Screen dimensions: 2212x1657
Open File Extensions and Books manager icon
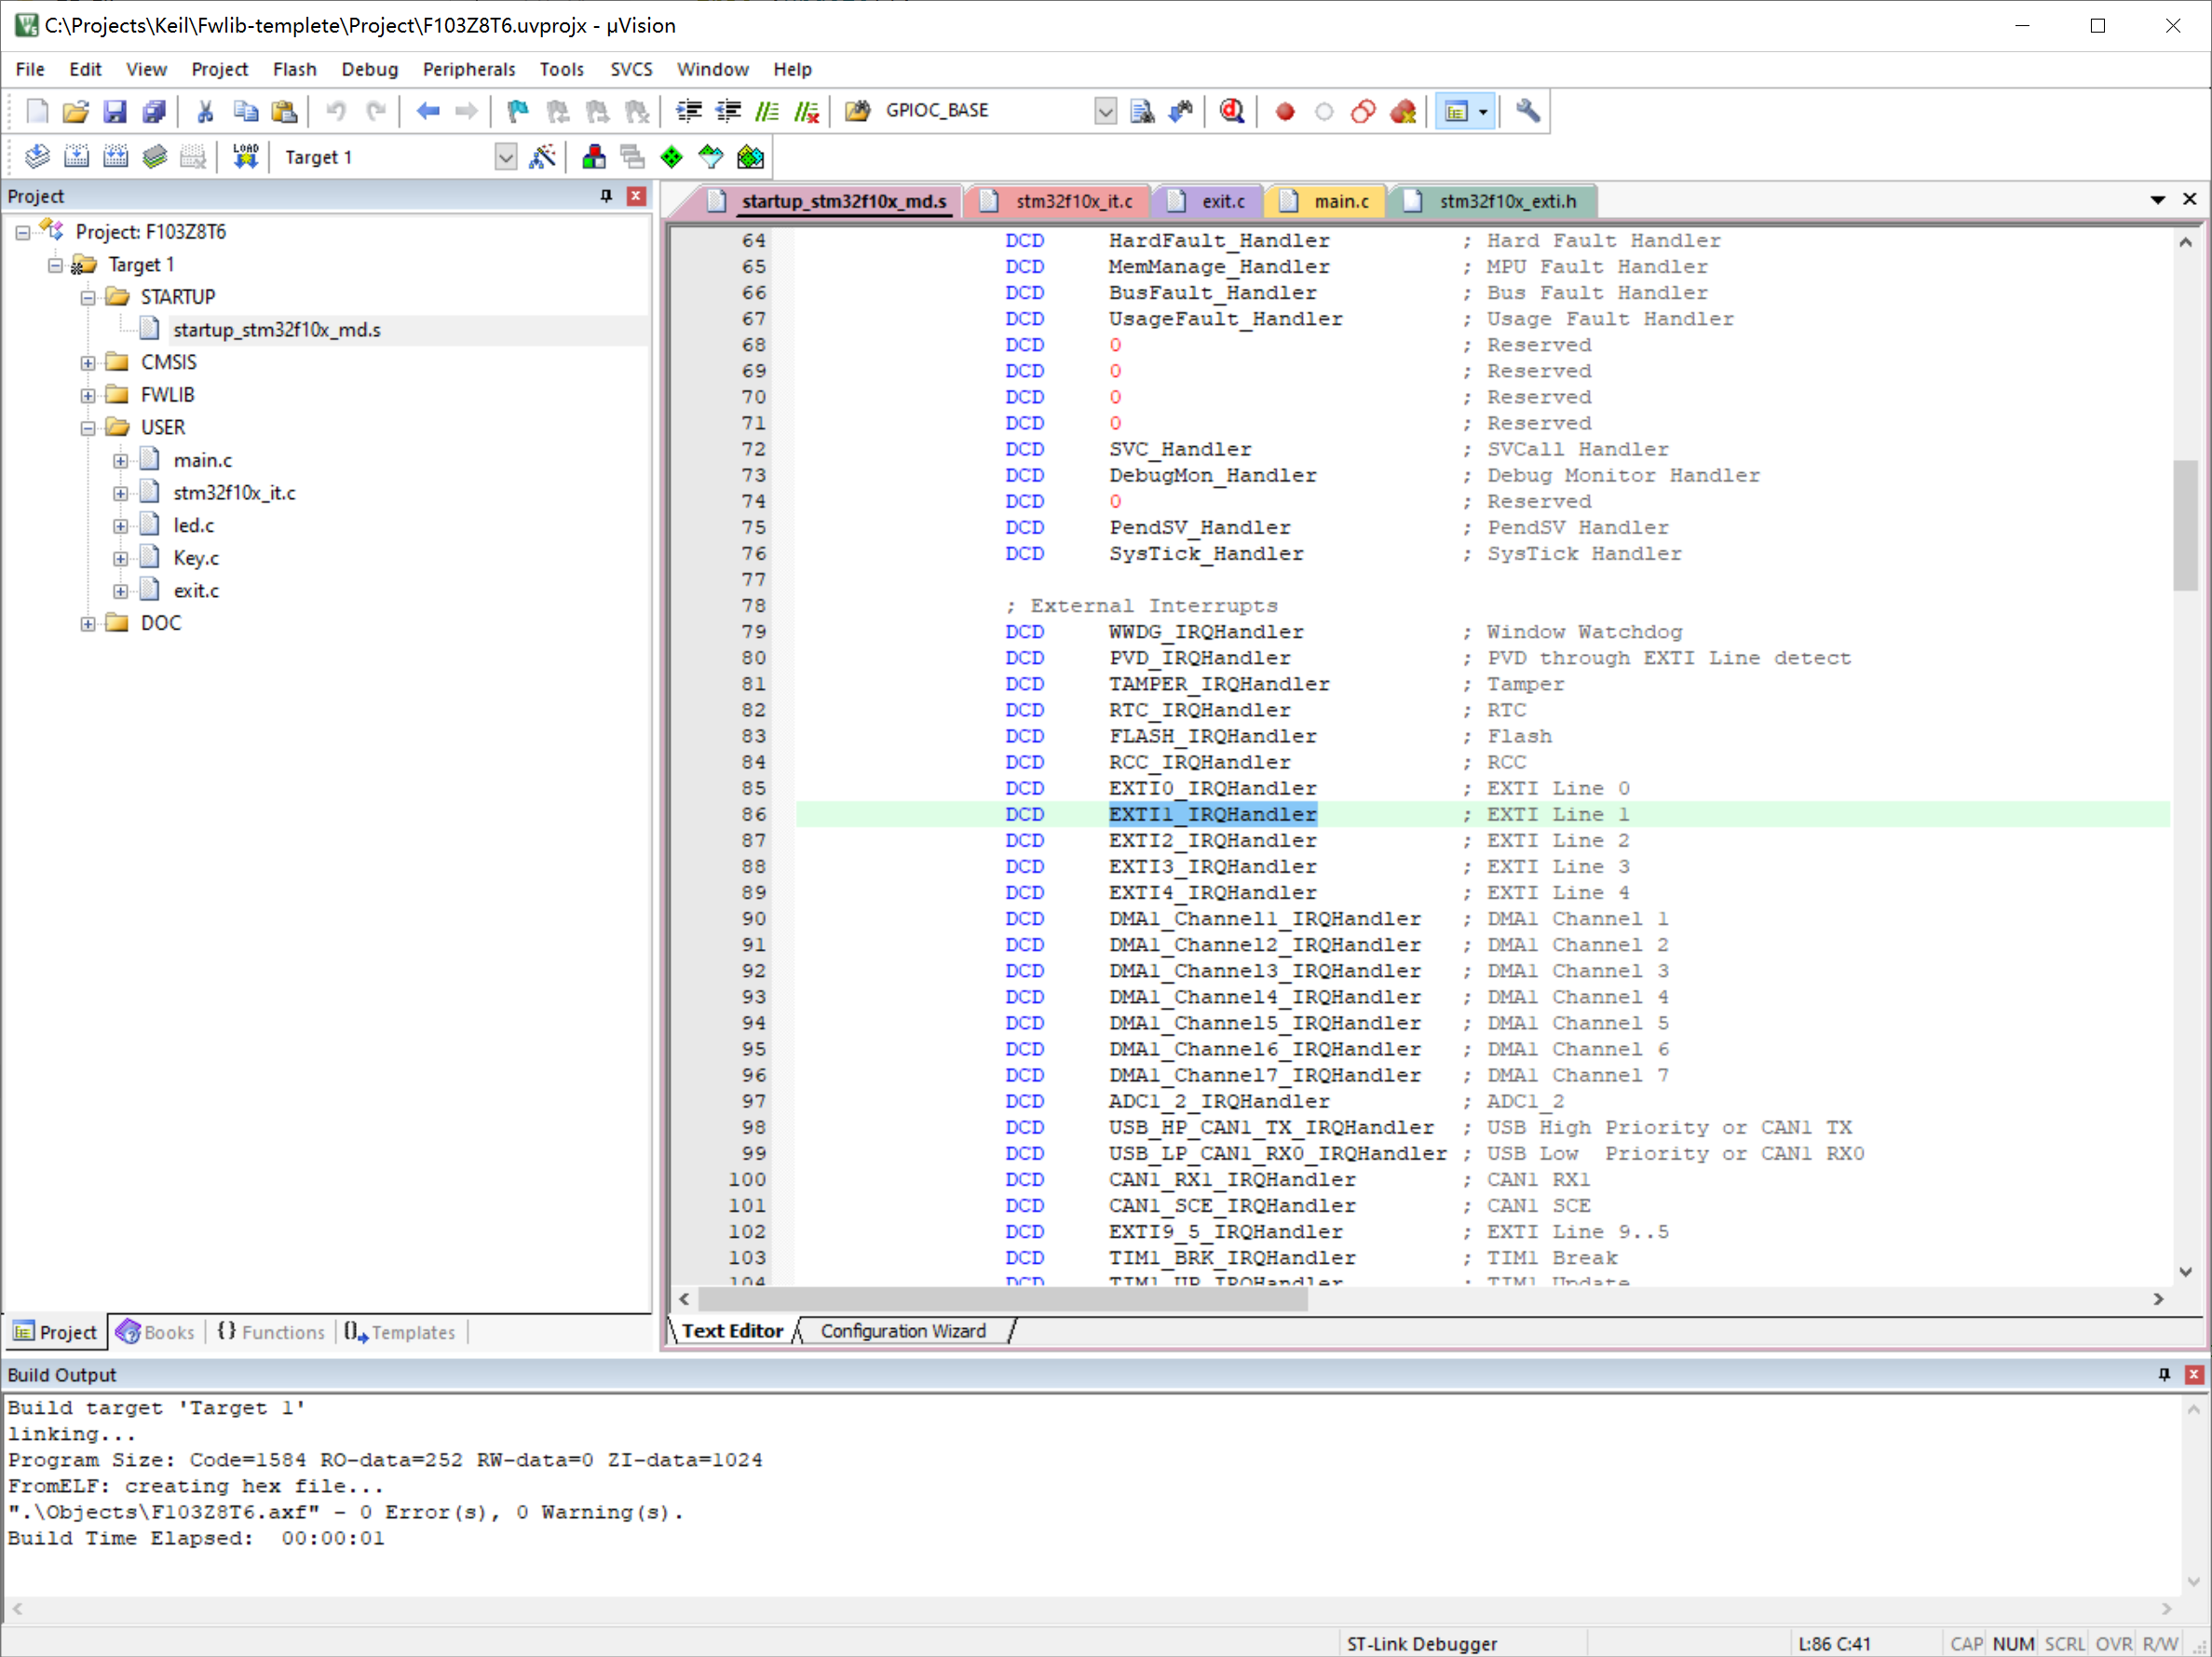point(593,157)
